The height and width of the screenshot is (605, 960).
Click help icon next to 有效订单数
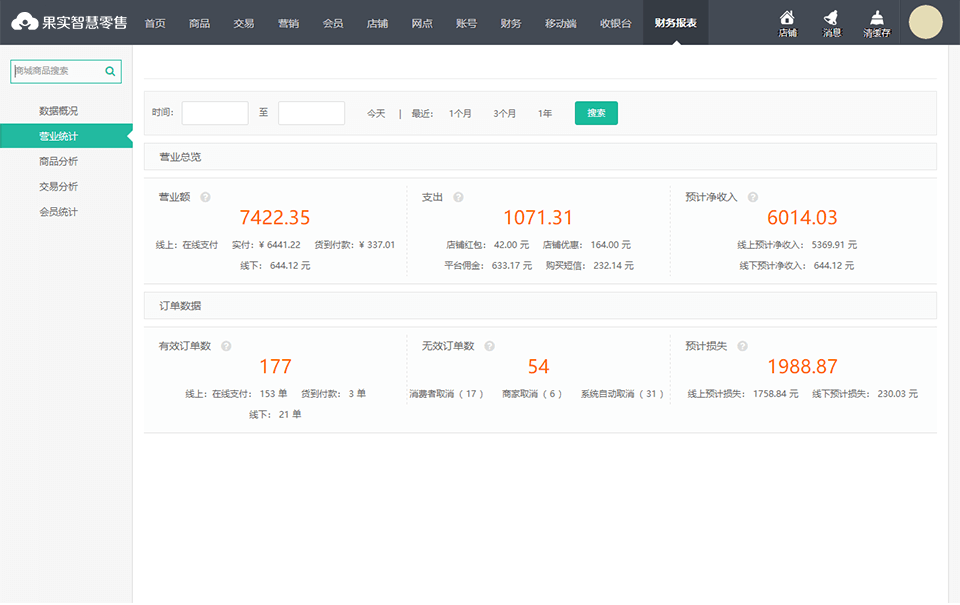click(226, 346)
